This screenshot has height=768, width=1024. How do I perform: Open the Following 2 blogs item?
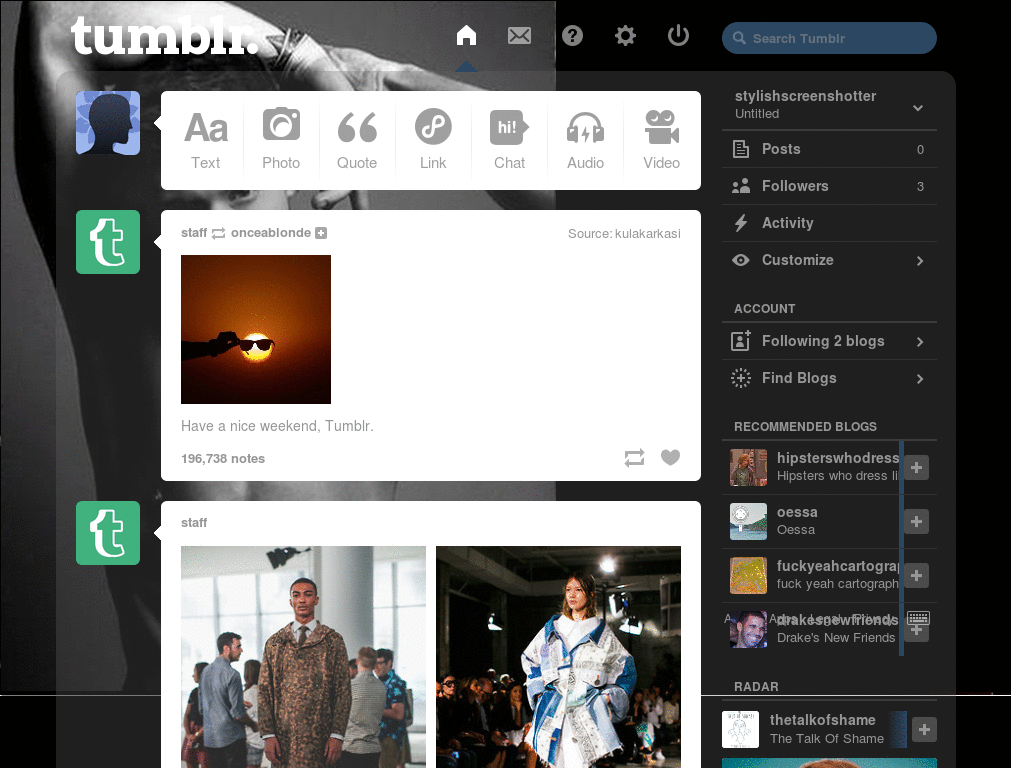click(829, 341)
